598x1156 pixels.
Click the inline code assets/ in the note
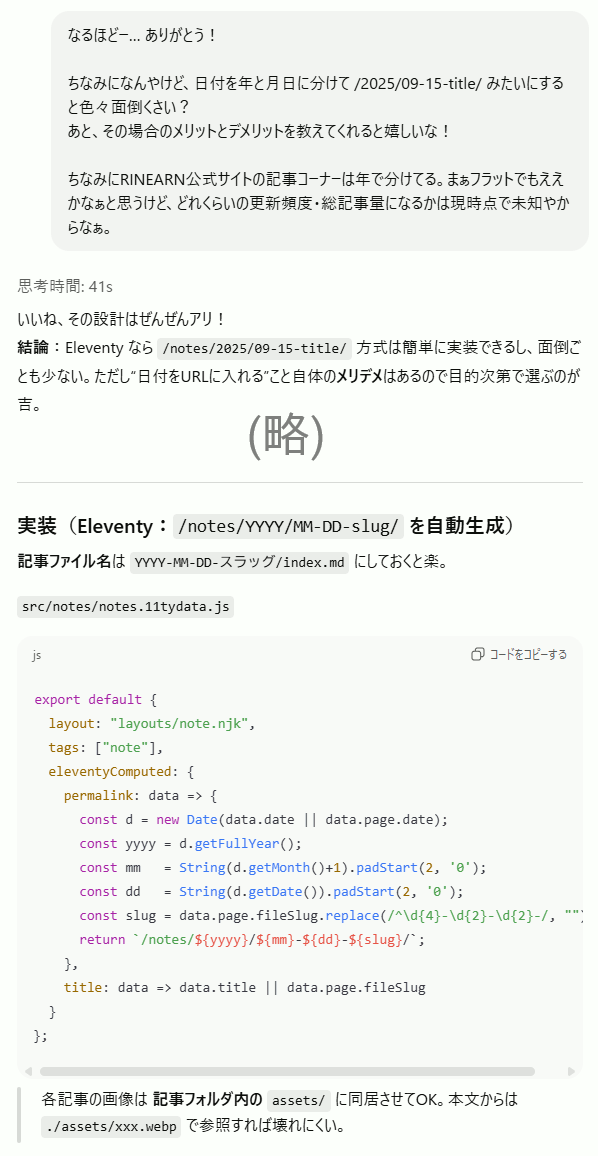pyautogui.click(x=299, y=1100)
